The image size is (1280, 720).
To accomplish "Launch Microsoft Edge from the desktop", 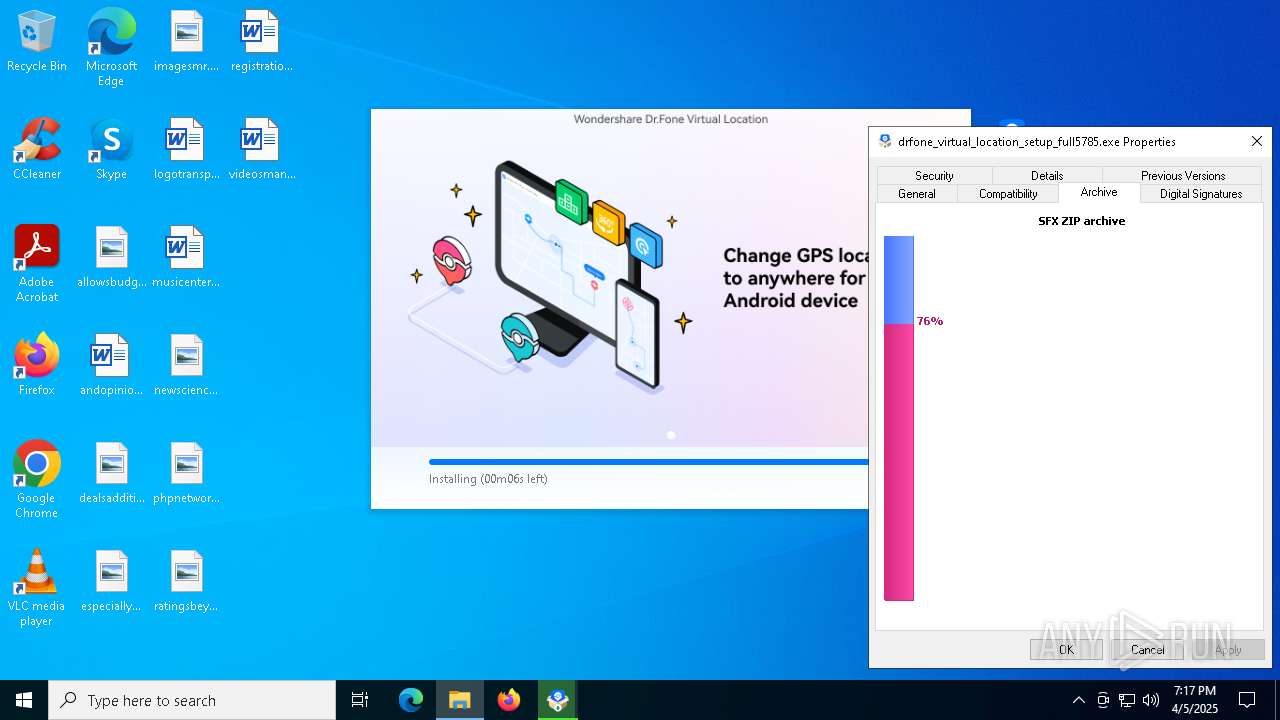I will (x=111, y=48).
